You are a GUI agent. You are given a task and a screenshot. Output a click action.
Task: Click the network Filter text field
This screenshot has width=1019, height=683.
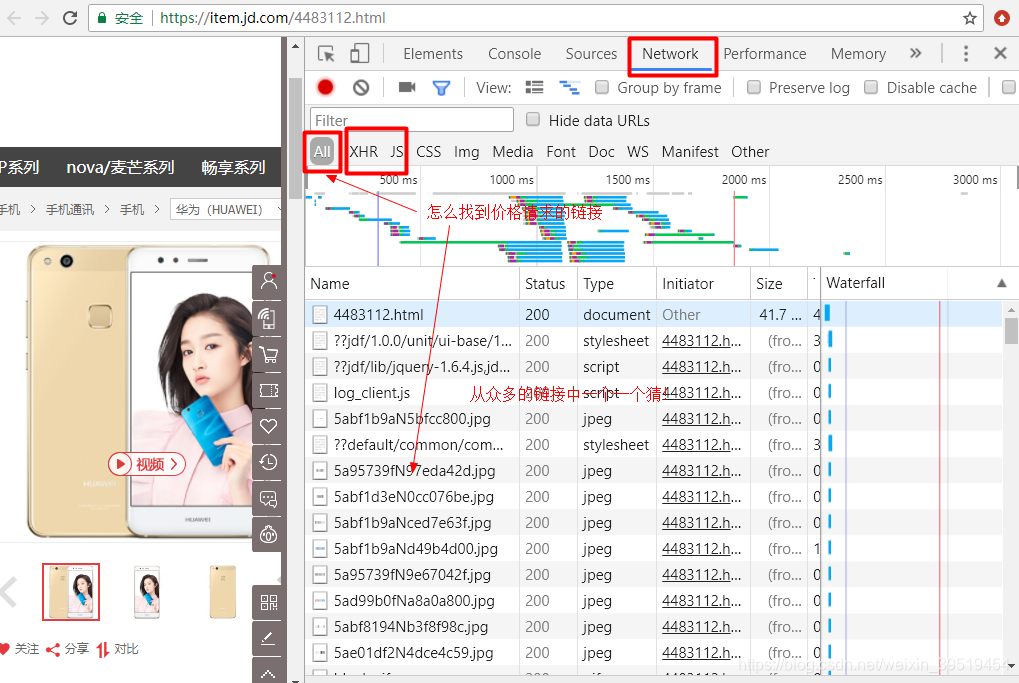pos(412,120)
